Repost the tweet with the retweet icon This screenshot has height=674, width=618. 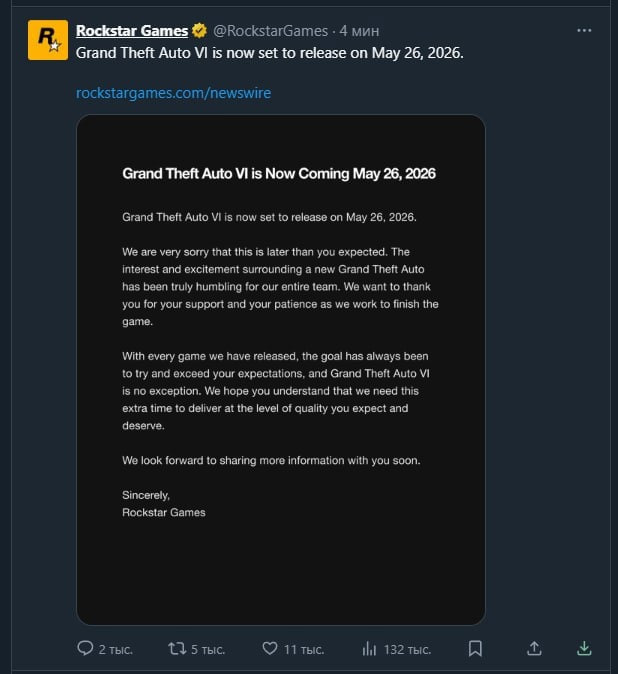click(x=177, y=648)
